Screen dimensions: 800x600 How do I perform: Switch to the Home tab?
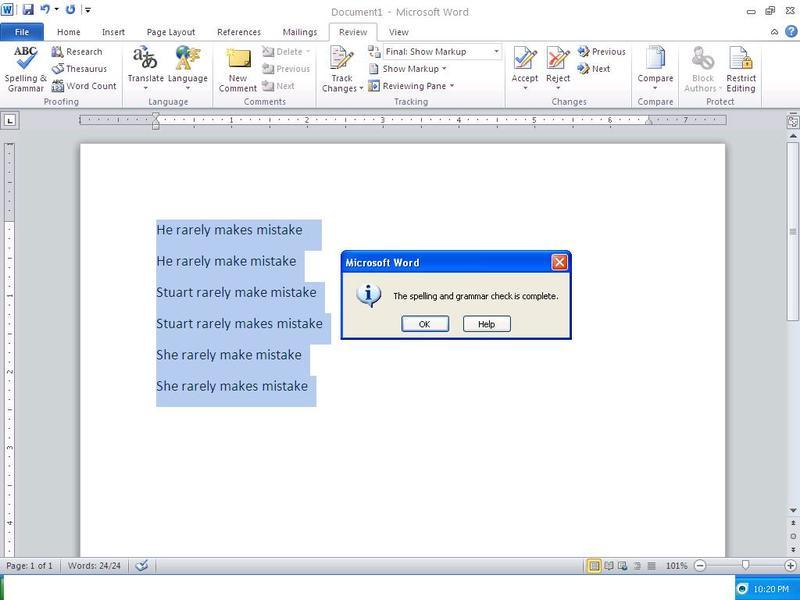click(68, 32)
